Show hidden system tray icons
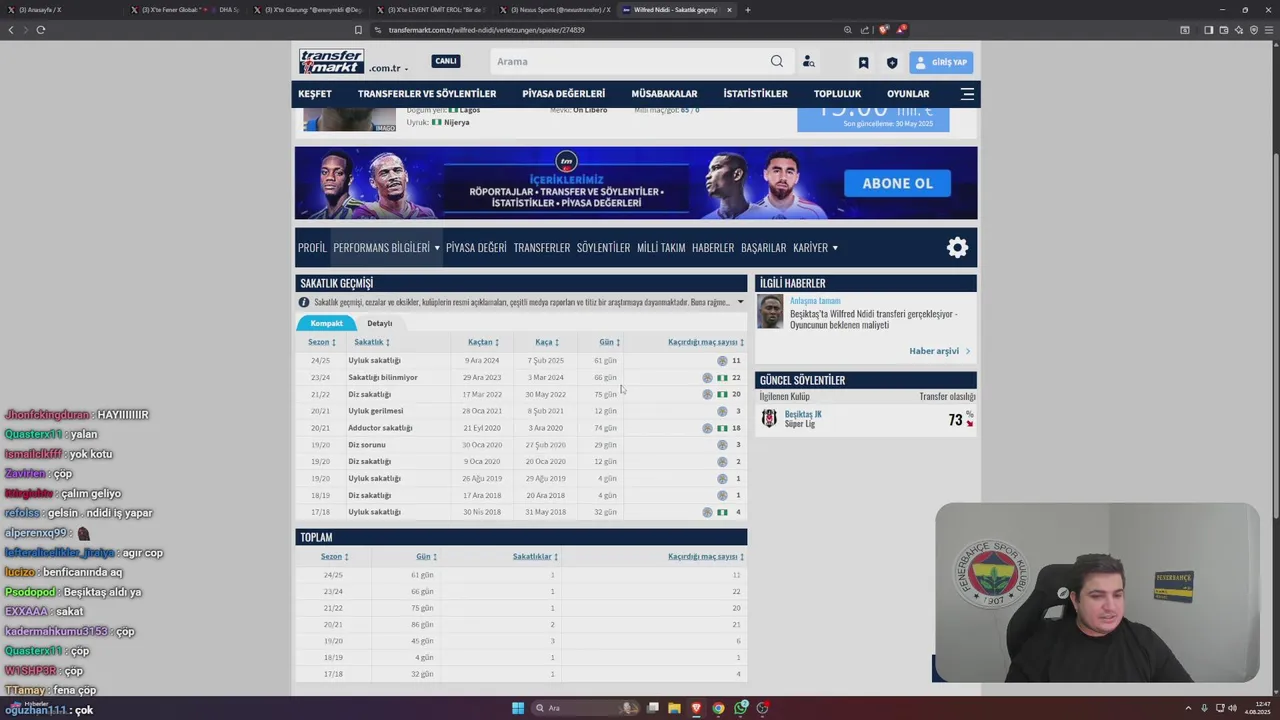Screen dimensions: 1280x720 [1189, 708]
